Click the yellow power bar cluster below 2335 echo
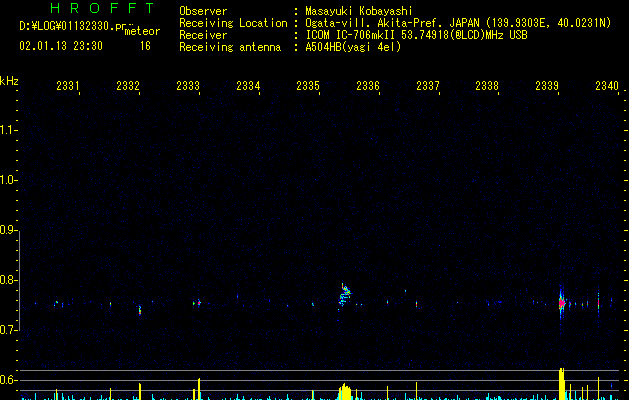This screenshot has width=629, height=400. (x=345, y=392)
